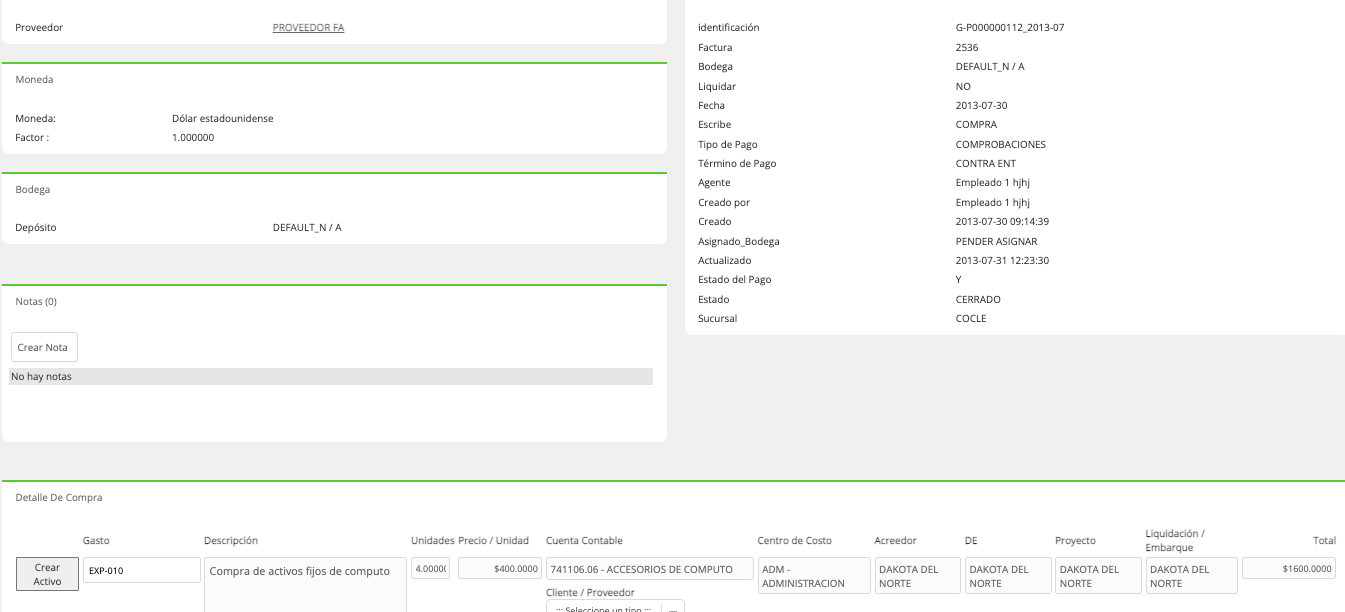The width and height of the screenshot is (1345, 612).
Task: Click the "Notas (0)" section heading
Action: tap(37, 301)
